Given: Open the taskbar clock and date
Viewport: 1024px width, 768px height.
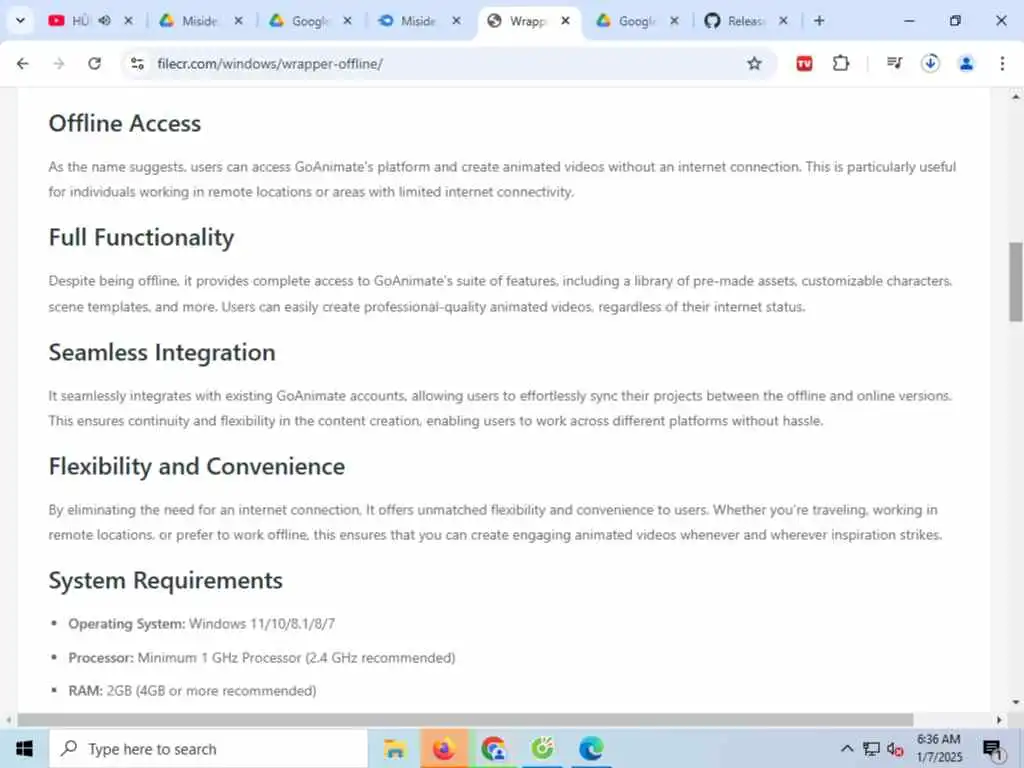Looking at the screenshot, I should tap(939, 748).
